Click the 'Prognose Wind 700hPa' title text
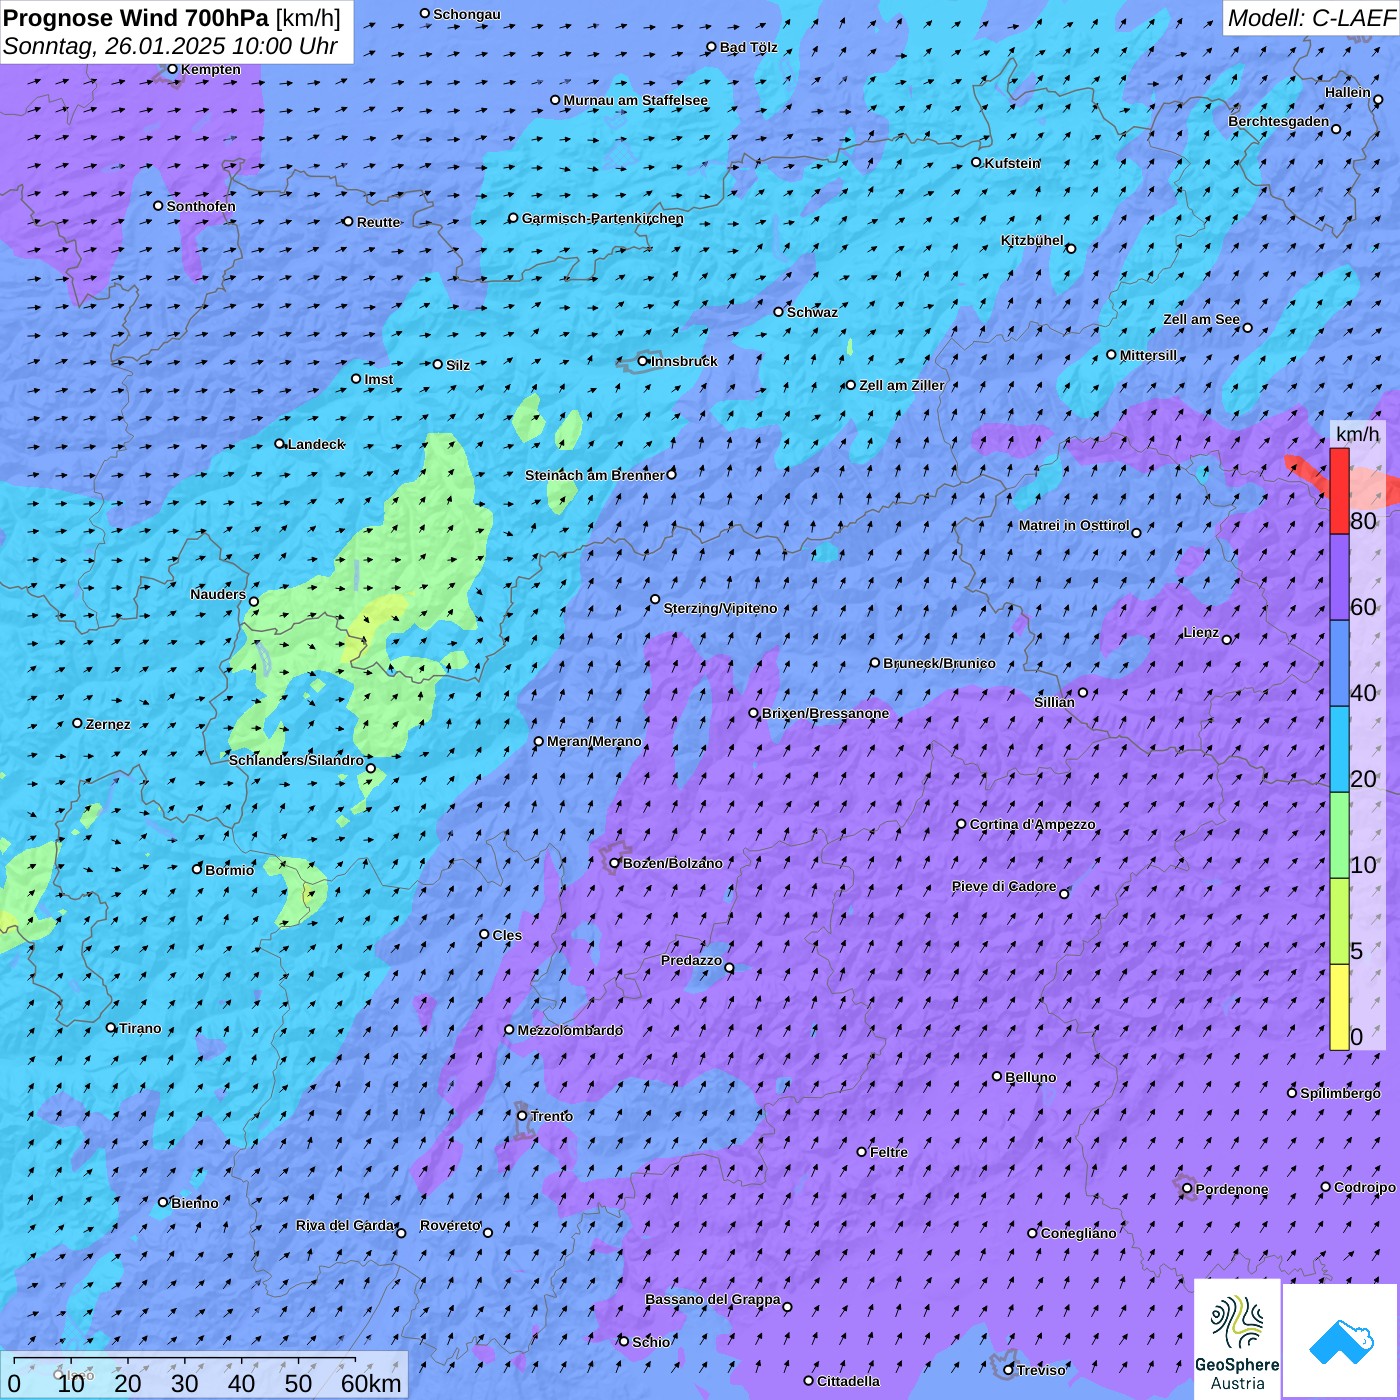The width and height of the screenshot is (1400, 1400). (136, 18)
